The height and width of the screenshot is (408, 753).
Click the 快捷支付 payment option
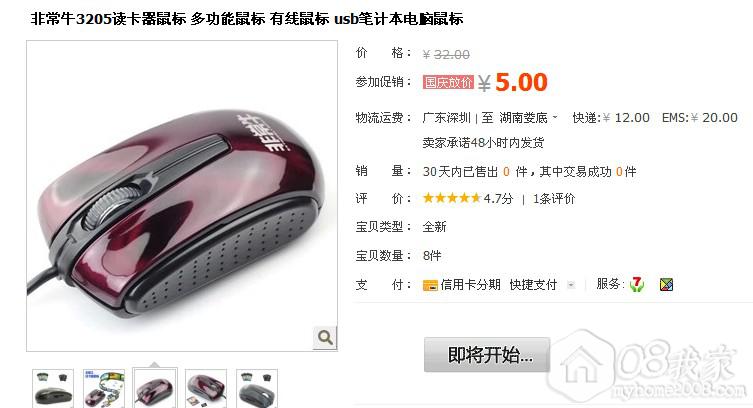533,285
